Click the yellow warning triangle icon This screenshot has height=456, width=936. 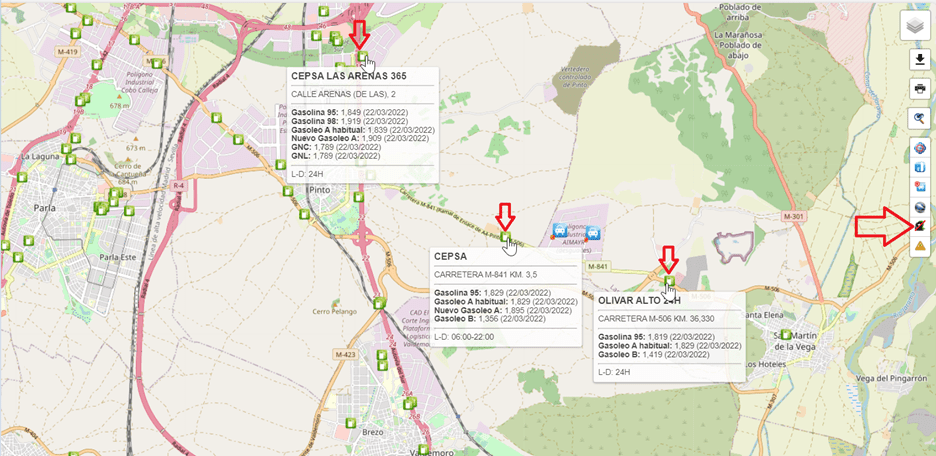(x=920, y=246)
